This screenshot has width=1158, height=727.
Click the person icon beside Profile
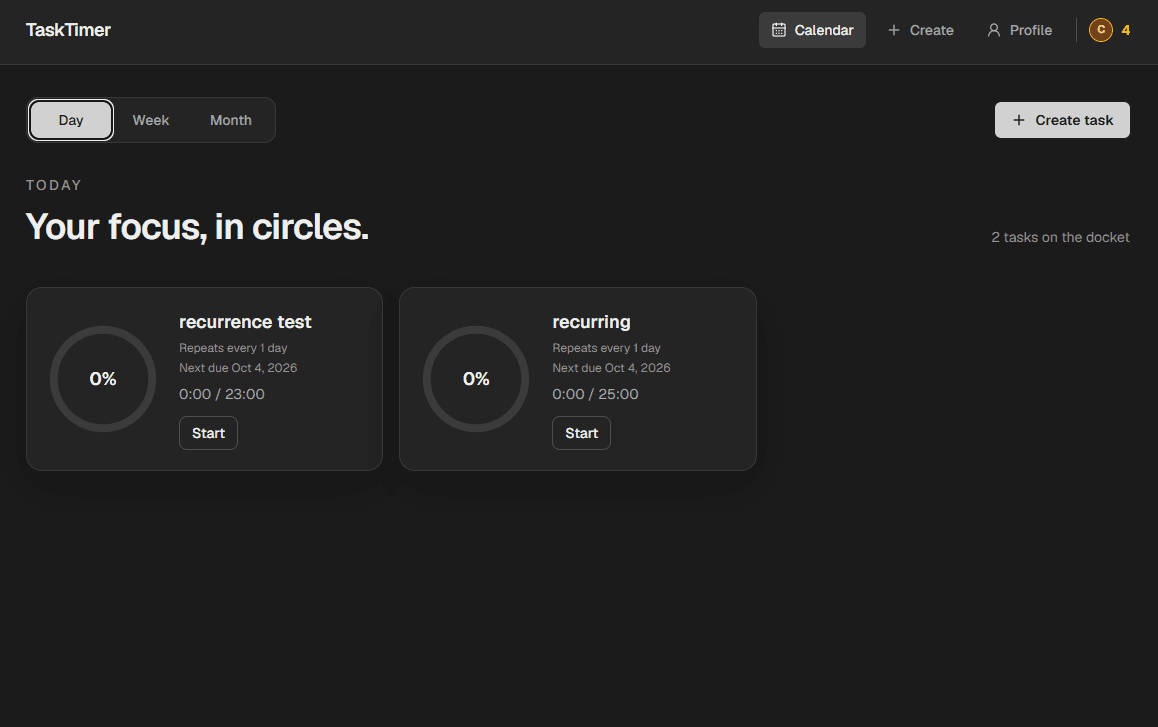coord(994,30)
